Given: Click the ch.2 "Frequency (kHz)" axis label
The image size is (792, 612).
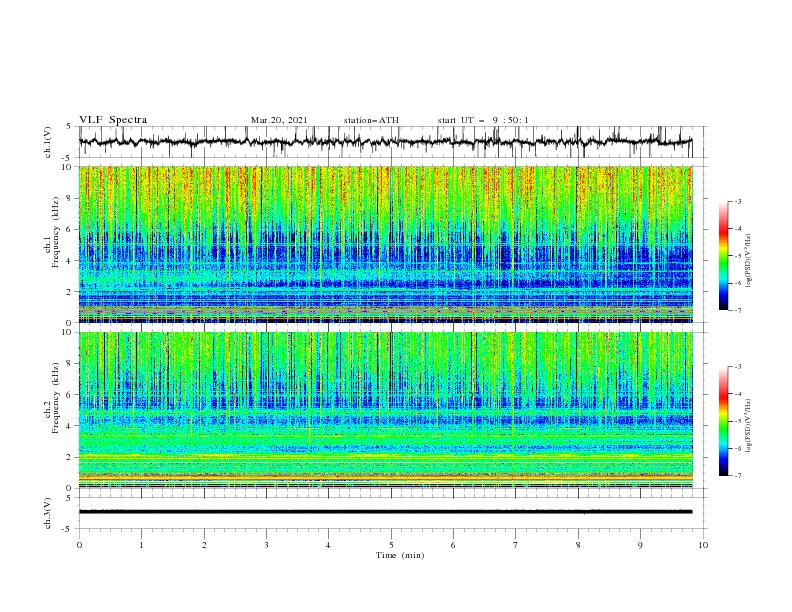Looking at the screenshot, I should [55, 398].
